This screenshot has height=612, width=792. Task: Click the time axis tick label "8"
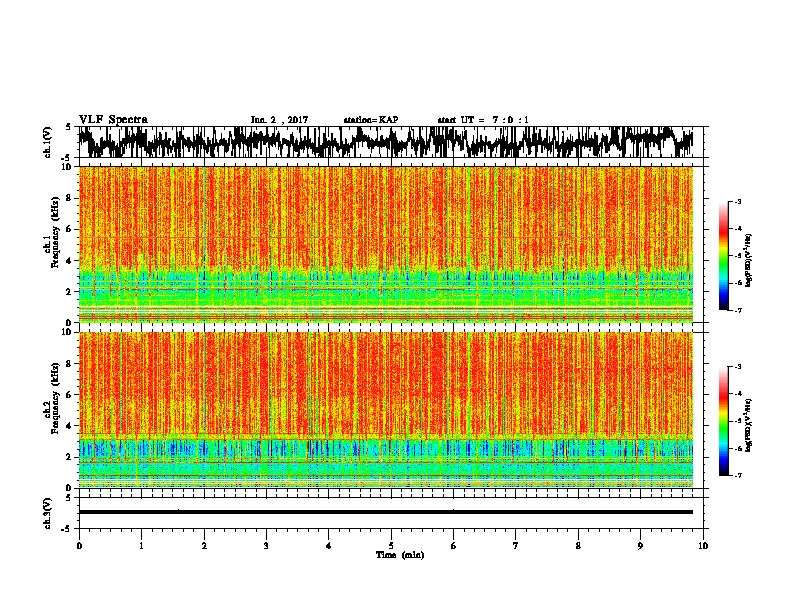click(578, 546)
